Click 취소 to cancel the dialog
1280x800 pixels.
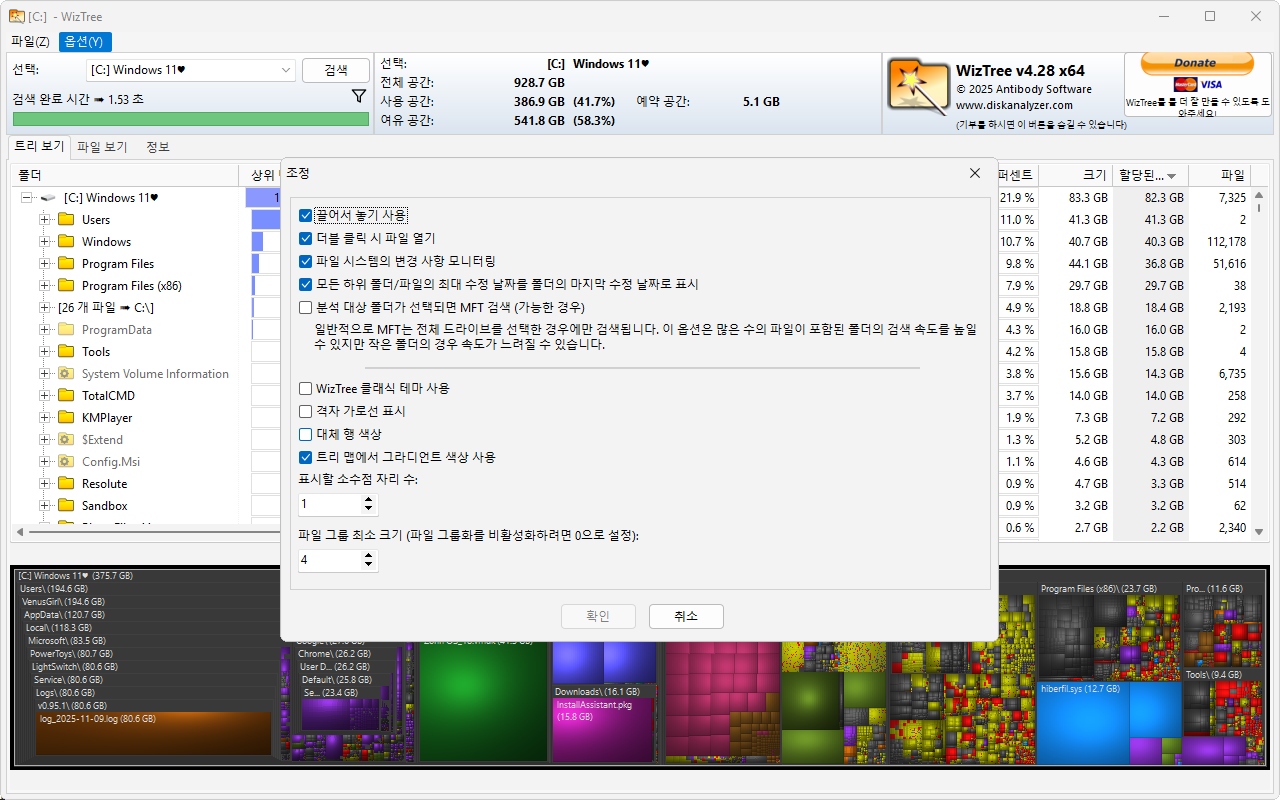click(686, 616)
